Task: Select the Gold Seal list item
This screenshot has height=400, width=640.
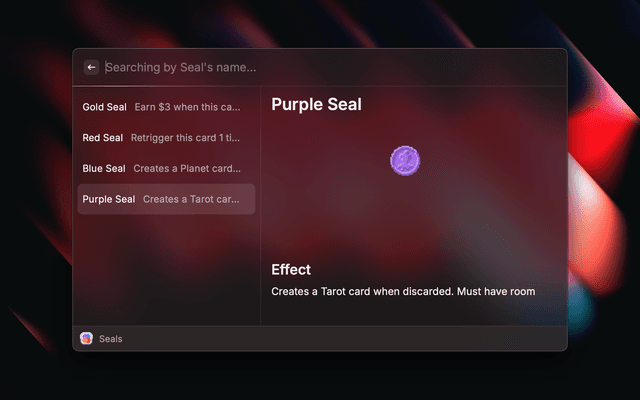Action: [x=103, y=107]
